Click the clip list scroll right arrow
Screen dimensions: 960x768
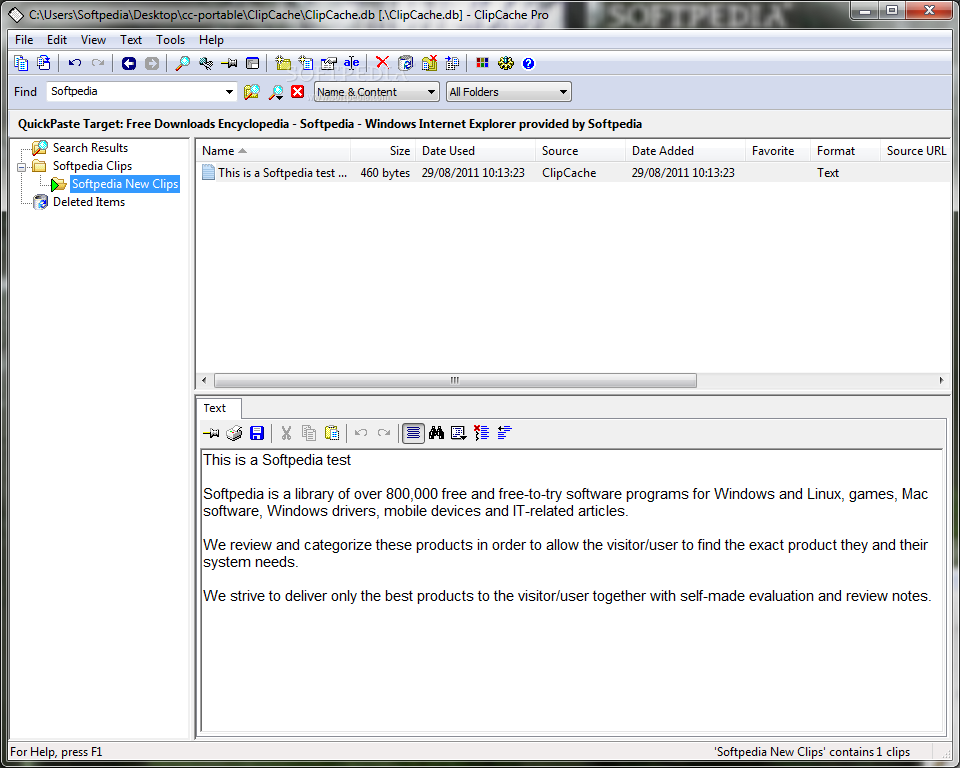941,380
